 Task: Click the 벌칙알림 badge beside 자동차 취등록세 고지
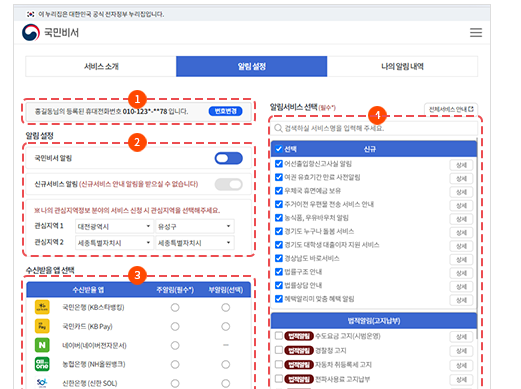tap(299, 365)
